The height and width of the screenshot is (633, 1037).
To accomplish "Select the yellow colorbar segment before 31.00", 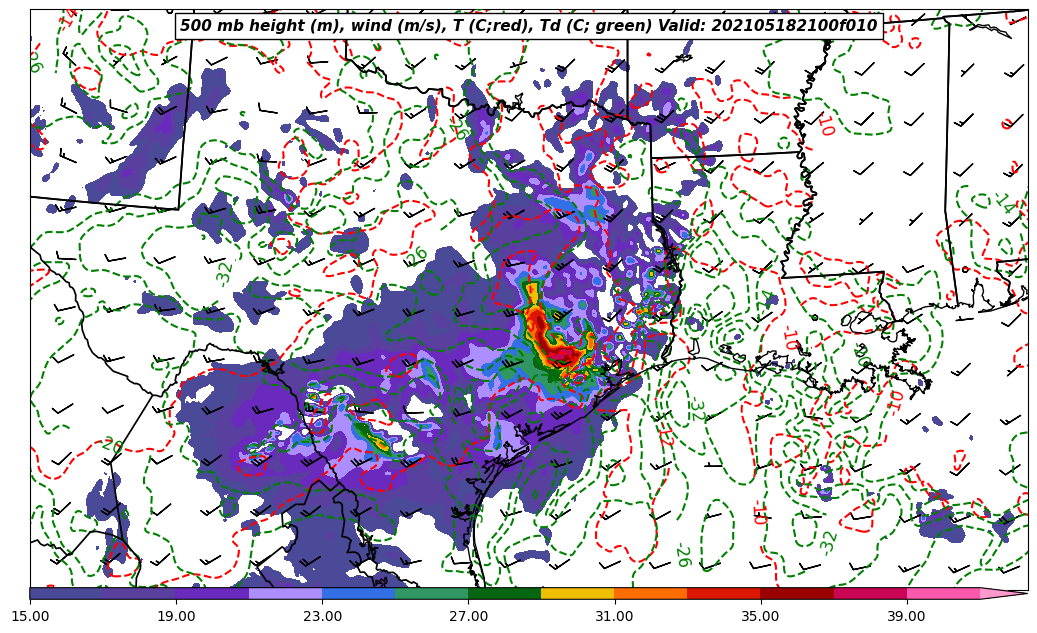I will (x=578, y=593).
